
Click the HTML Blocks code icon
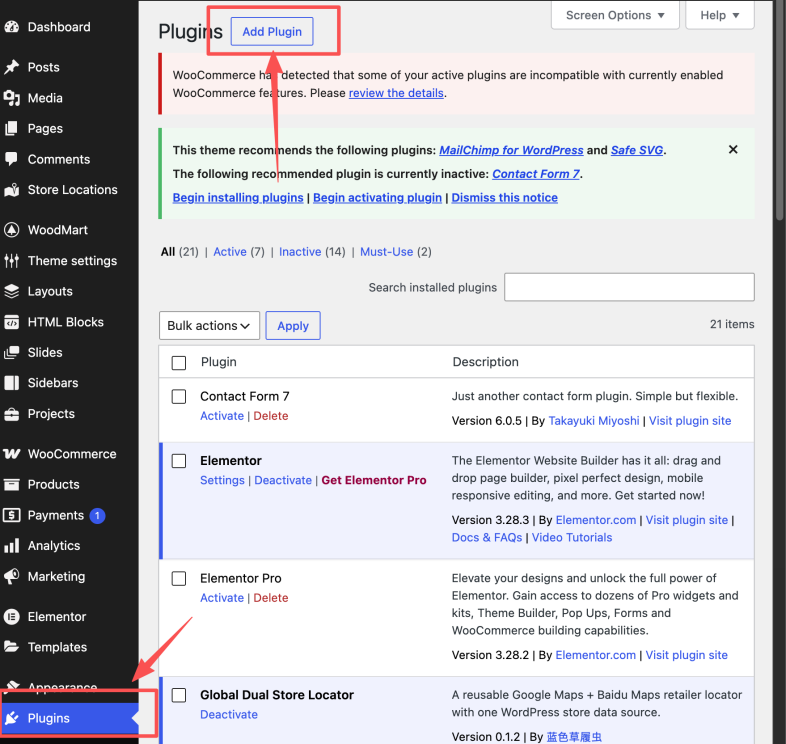(x=12, y=322)
